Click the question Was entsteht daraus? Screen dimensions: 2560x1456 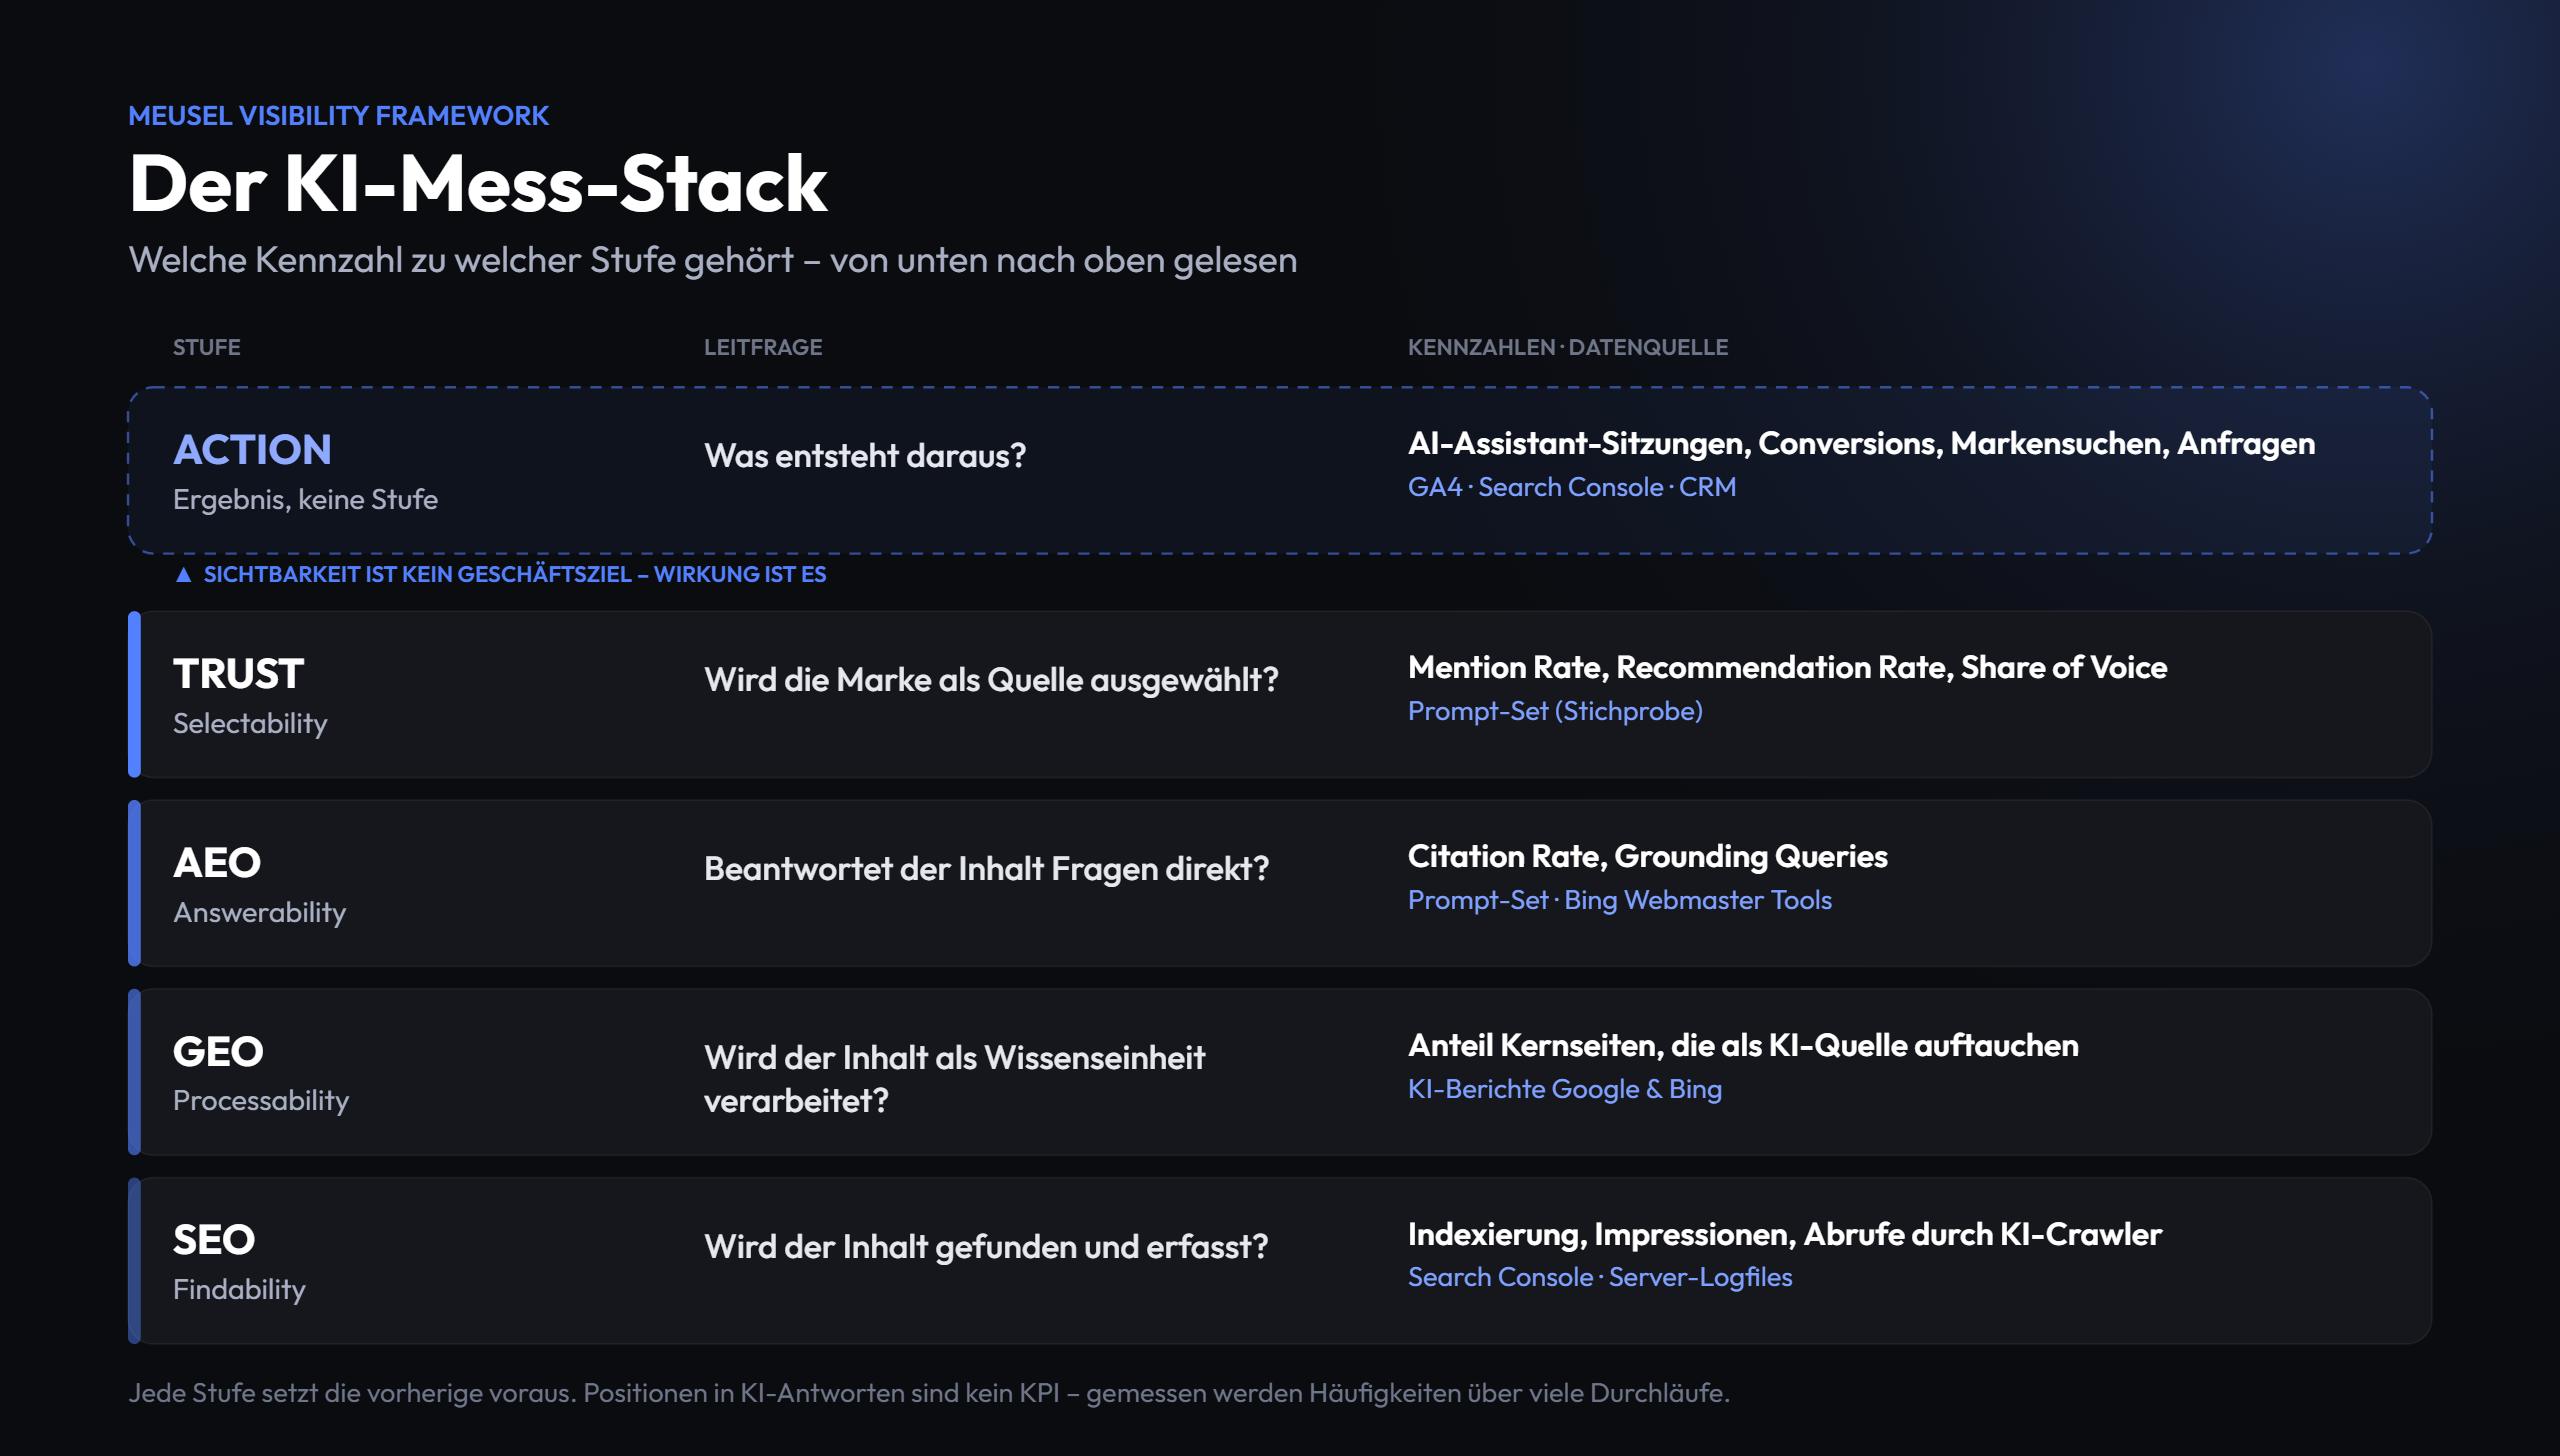pyautogui.click(x=865, y=456)
